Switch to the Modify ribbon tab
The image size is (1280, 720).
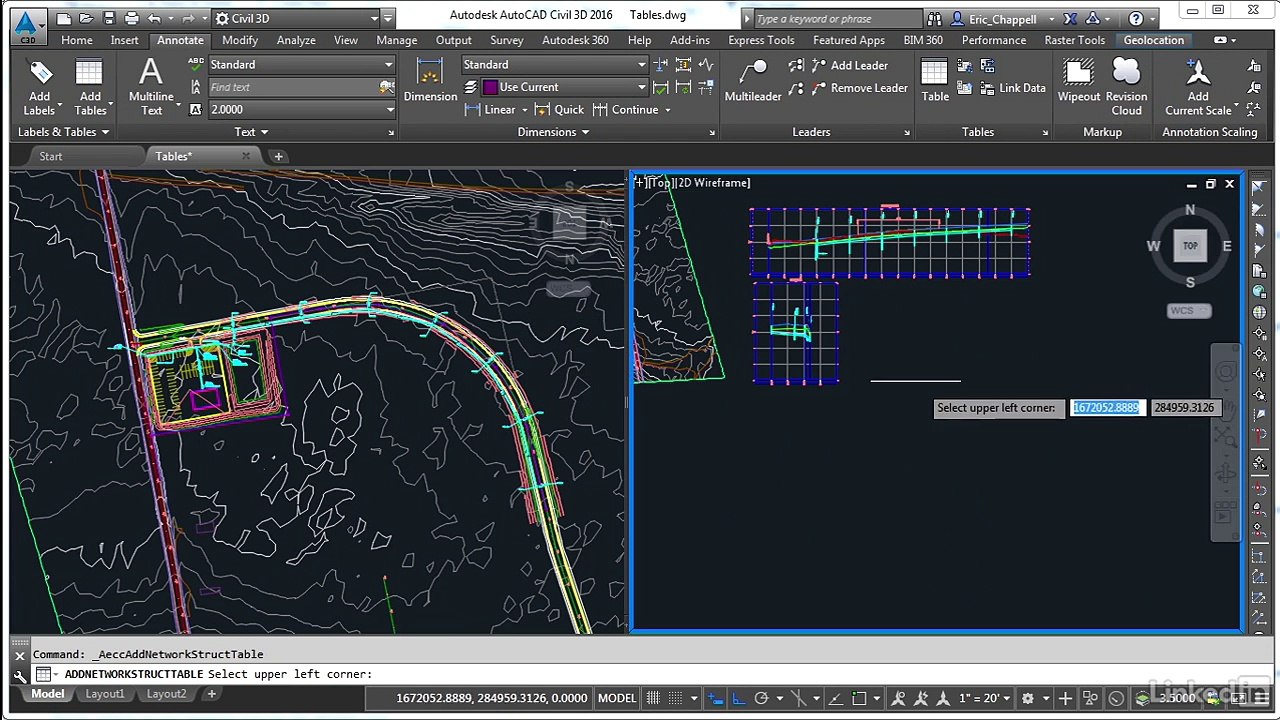(240, 40)
